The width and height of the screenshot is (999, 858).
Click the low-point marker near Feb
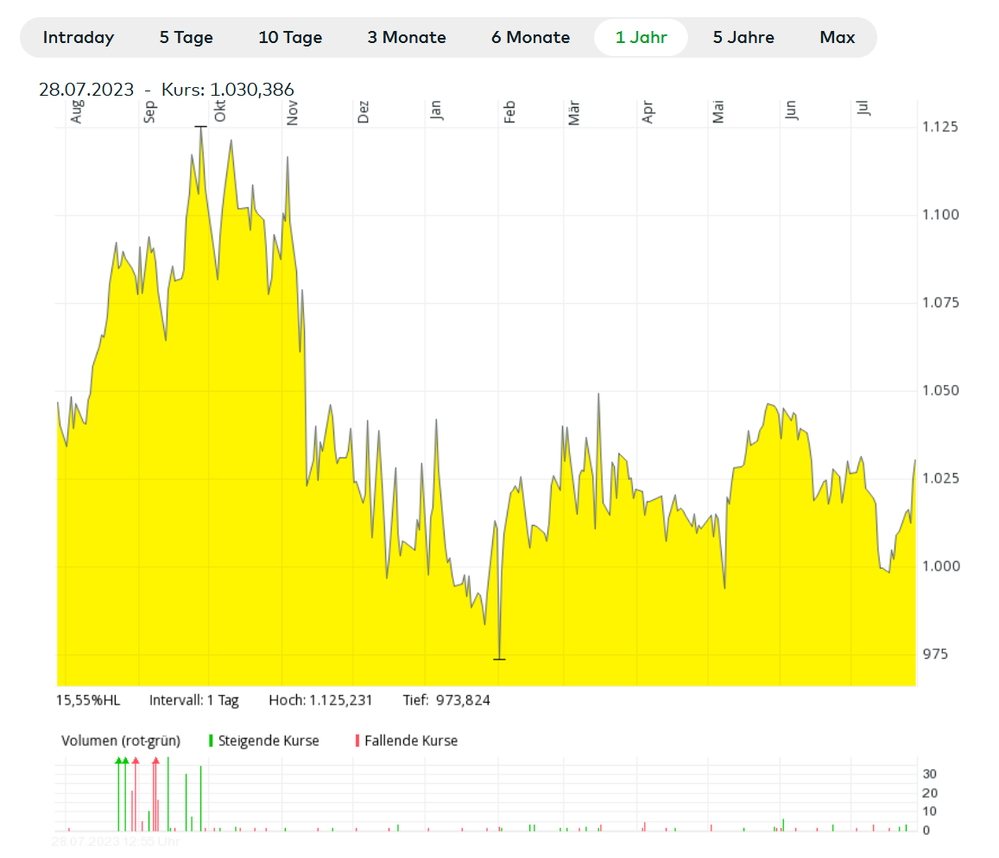[x=500, y=659]
